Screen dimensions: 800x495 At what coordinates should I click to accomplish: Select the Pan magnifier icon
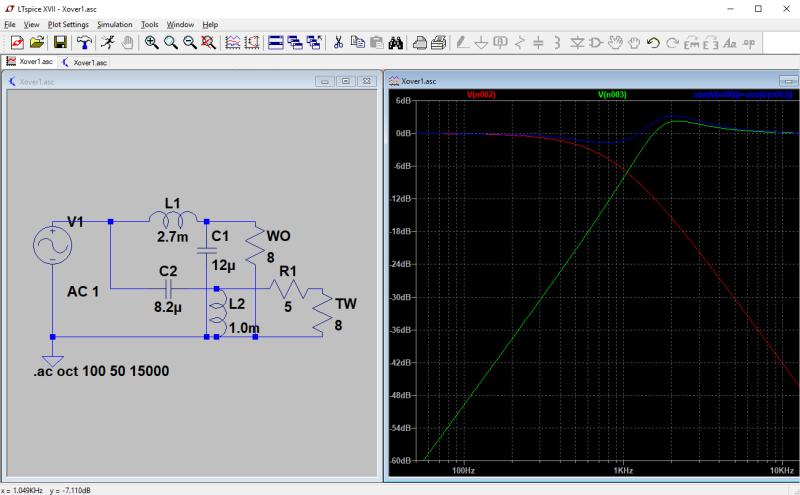click(x=170, y=42)
